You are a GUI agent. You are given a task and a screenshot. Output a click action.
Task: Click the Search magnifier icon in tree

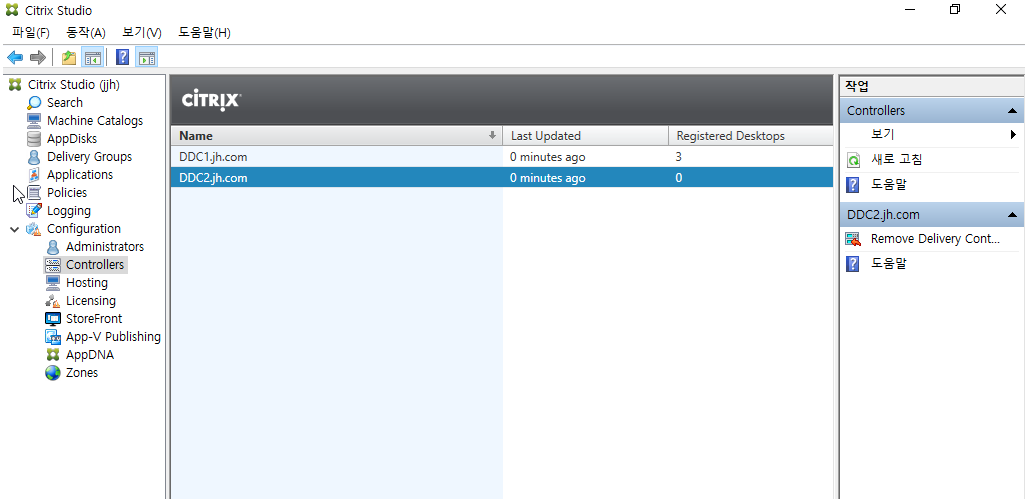tap(34, 102)
